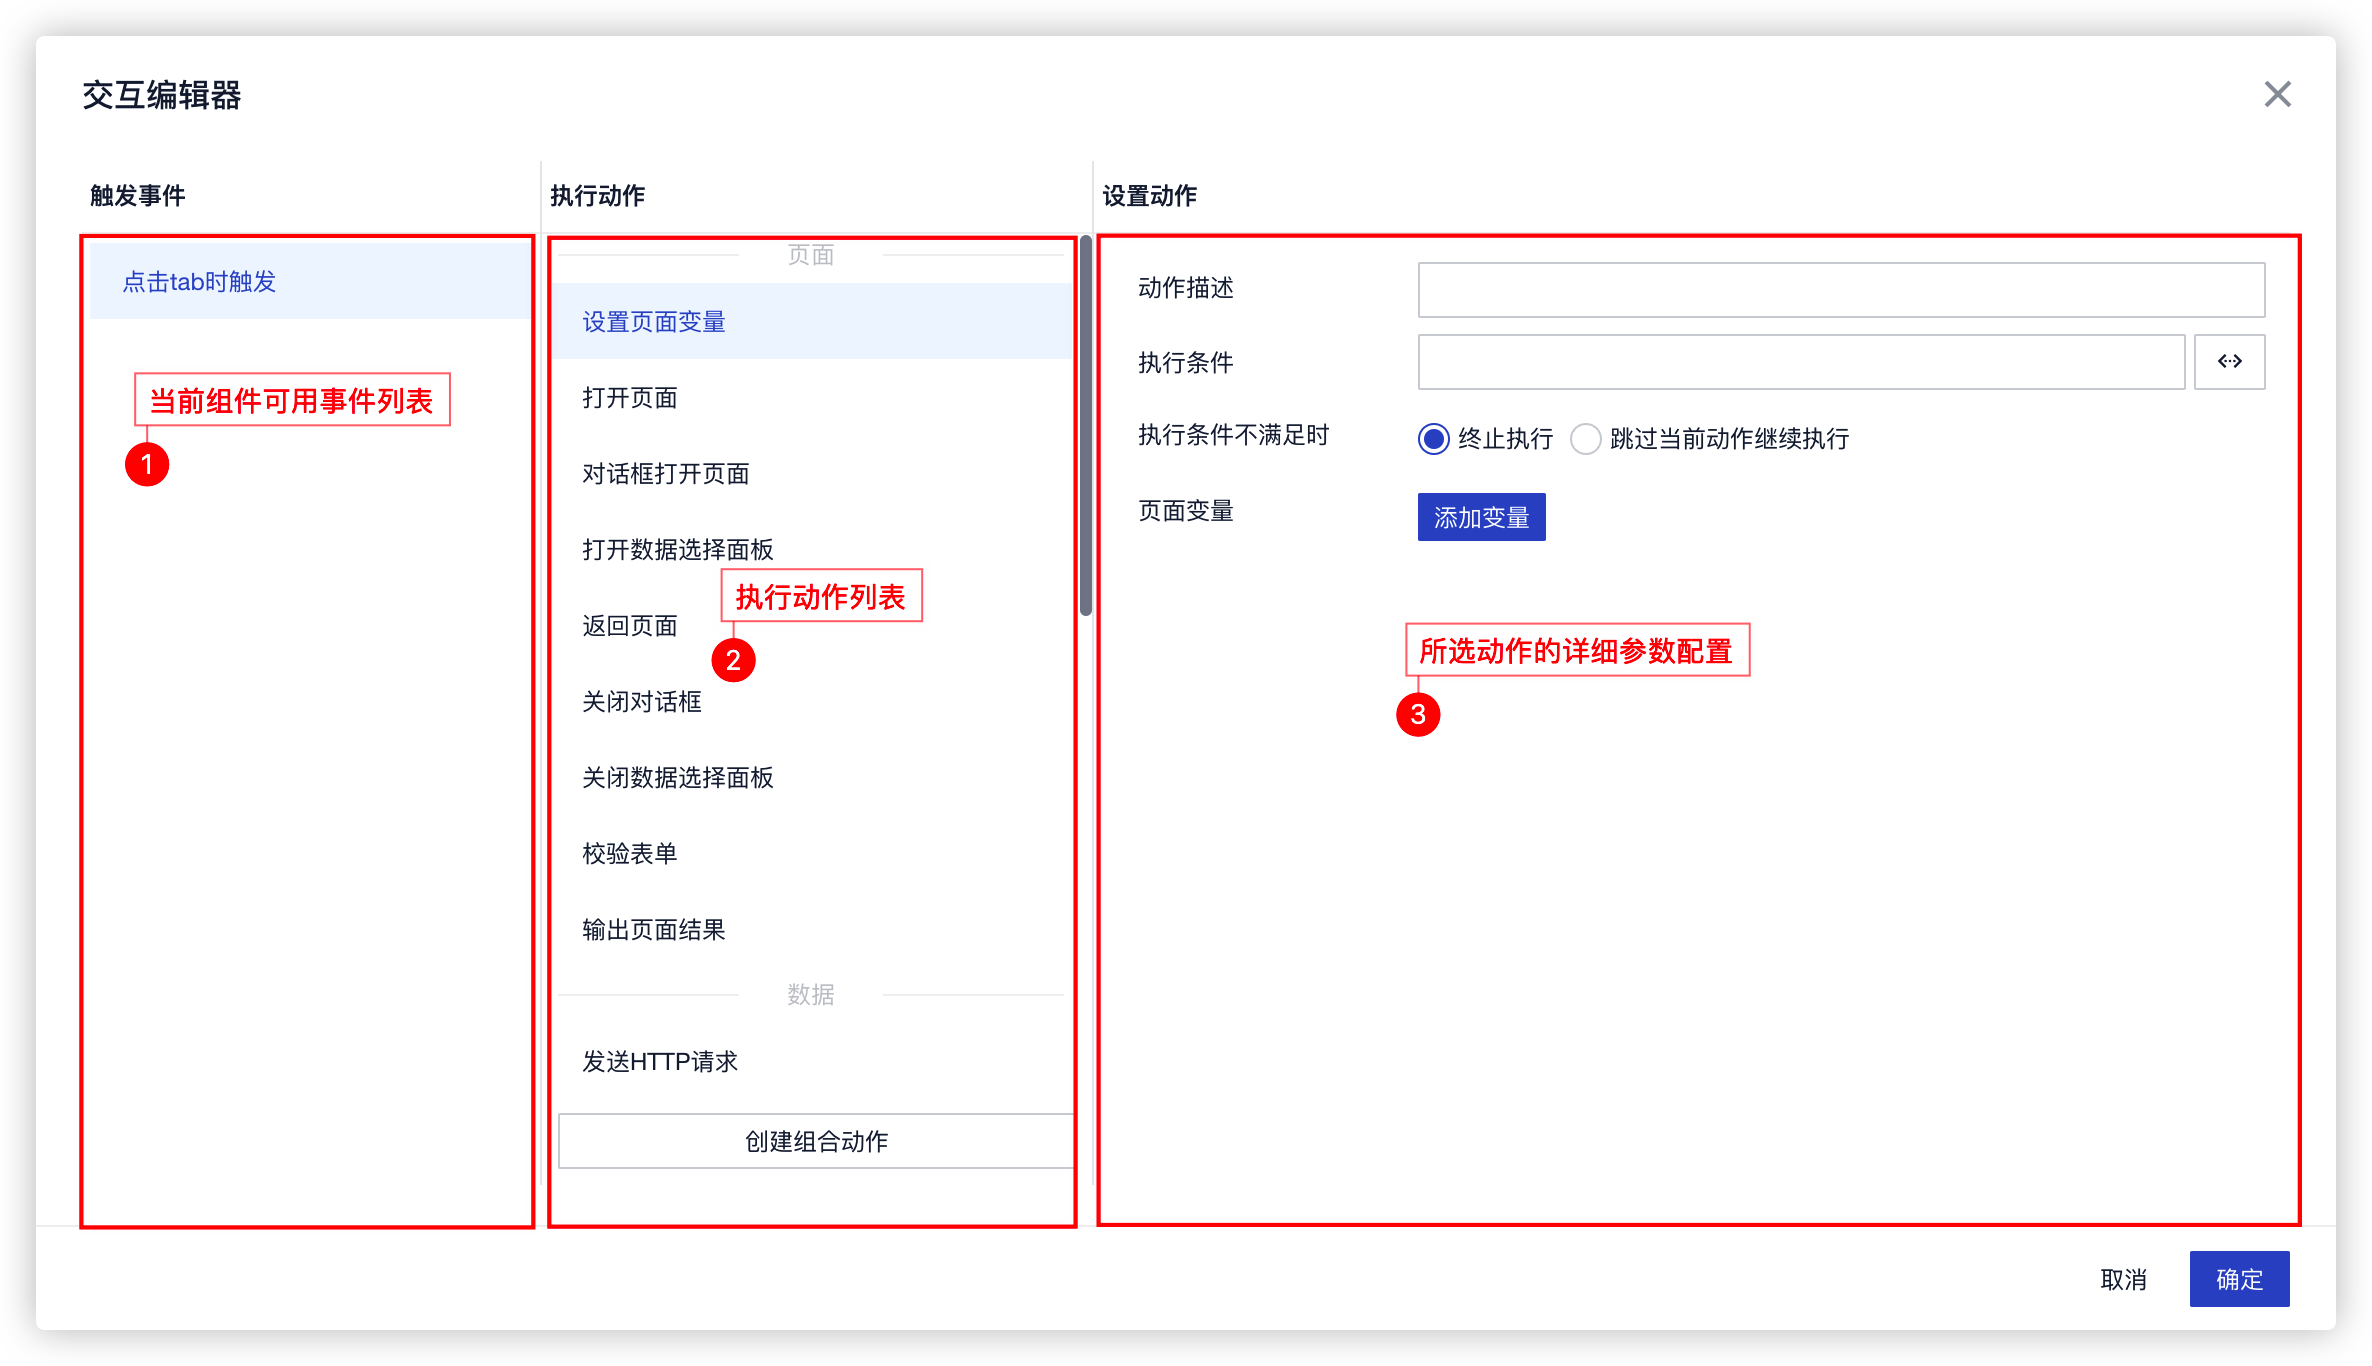Select the 点击tab时触发 event
Screen dimensions: 2372x1366
click(x=200, y=282)
